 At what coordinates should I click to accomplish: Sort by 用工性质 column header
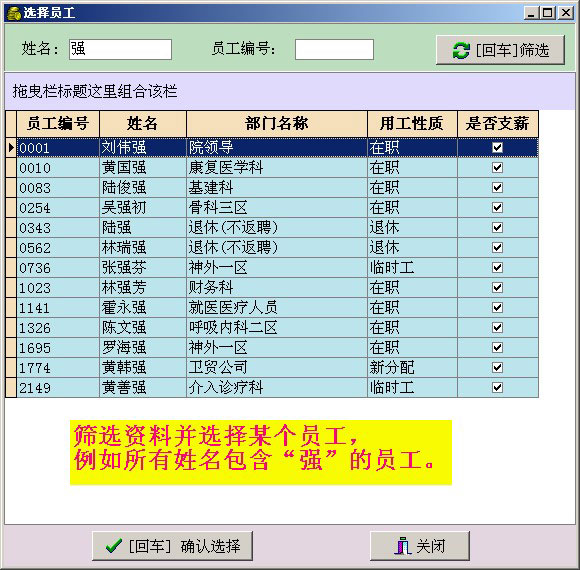[412, 124]
